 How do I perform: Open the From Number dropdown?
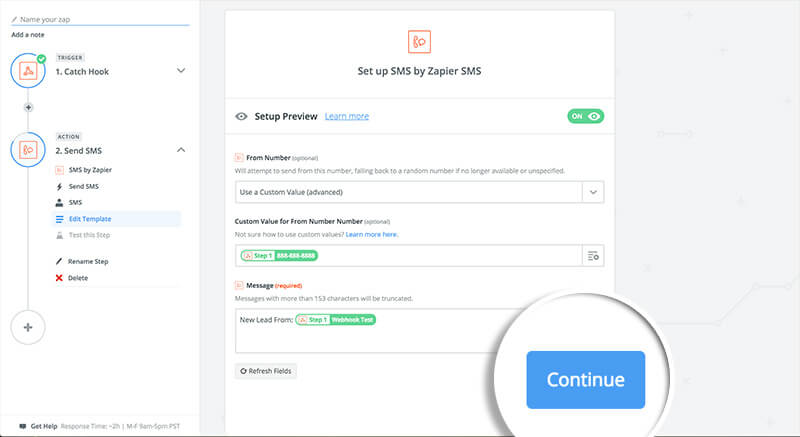coord(419,192)
